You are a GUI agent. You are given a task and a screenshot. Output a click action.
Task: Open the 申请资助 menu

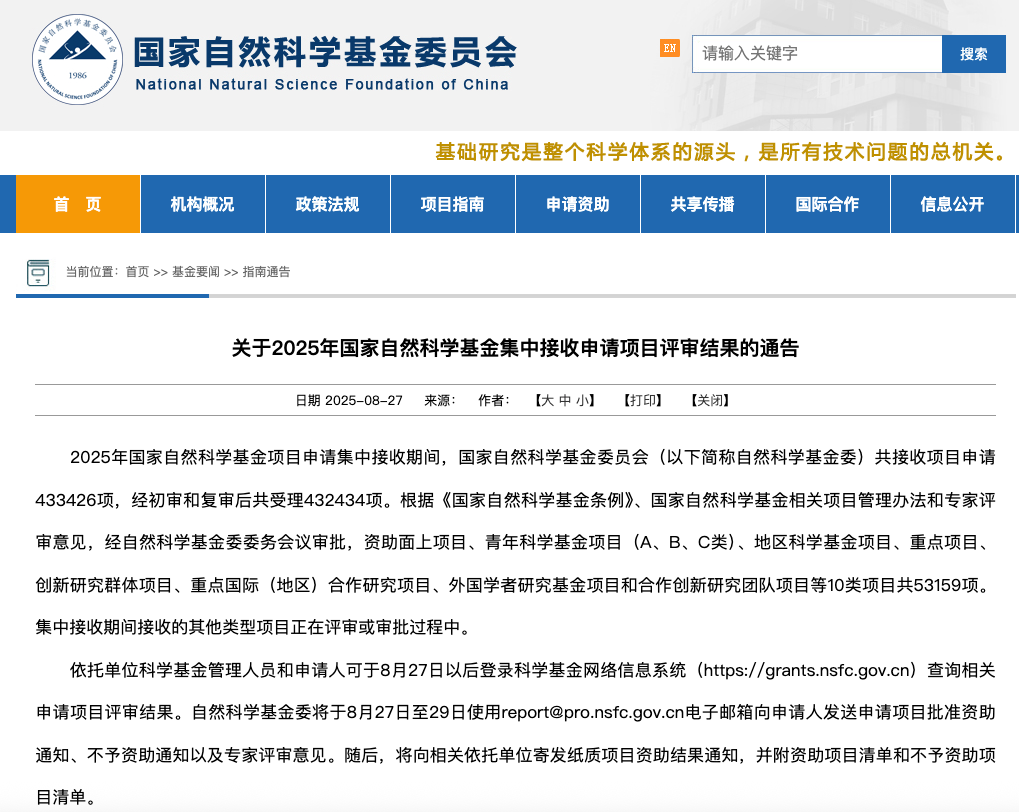click(x=577, y=204)
